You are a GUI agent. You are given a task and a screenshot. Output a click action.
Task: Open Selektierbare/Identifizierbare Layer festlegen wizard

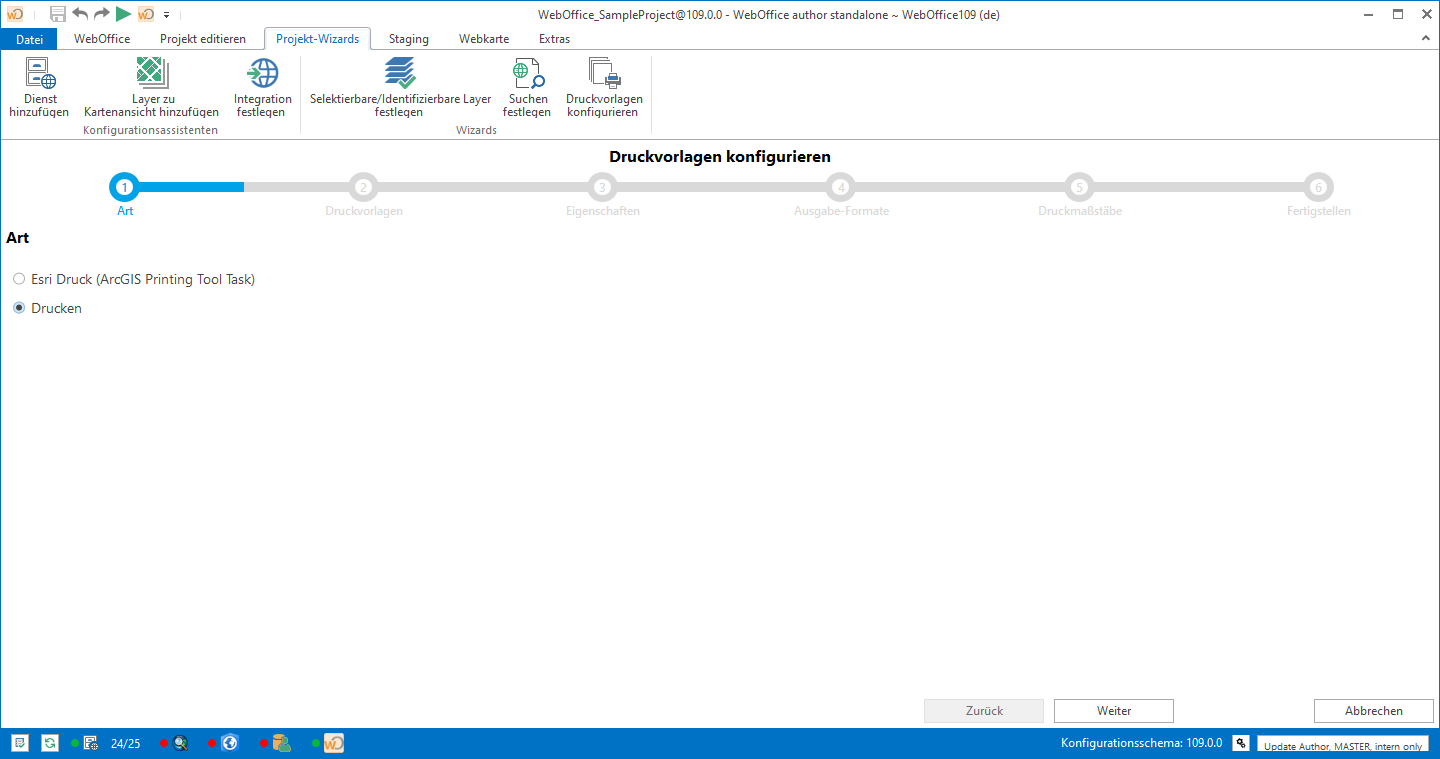400,75
